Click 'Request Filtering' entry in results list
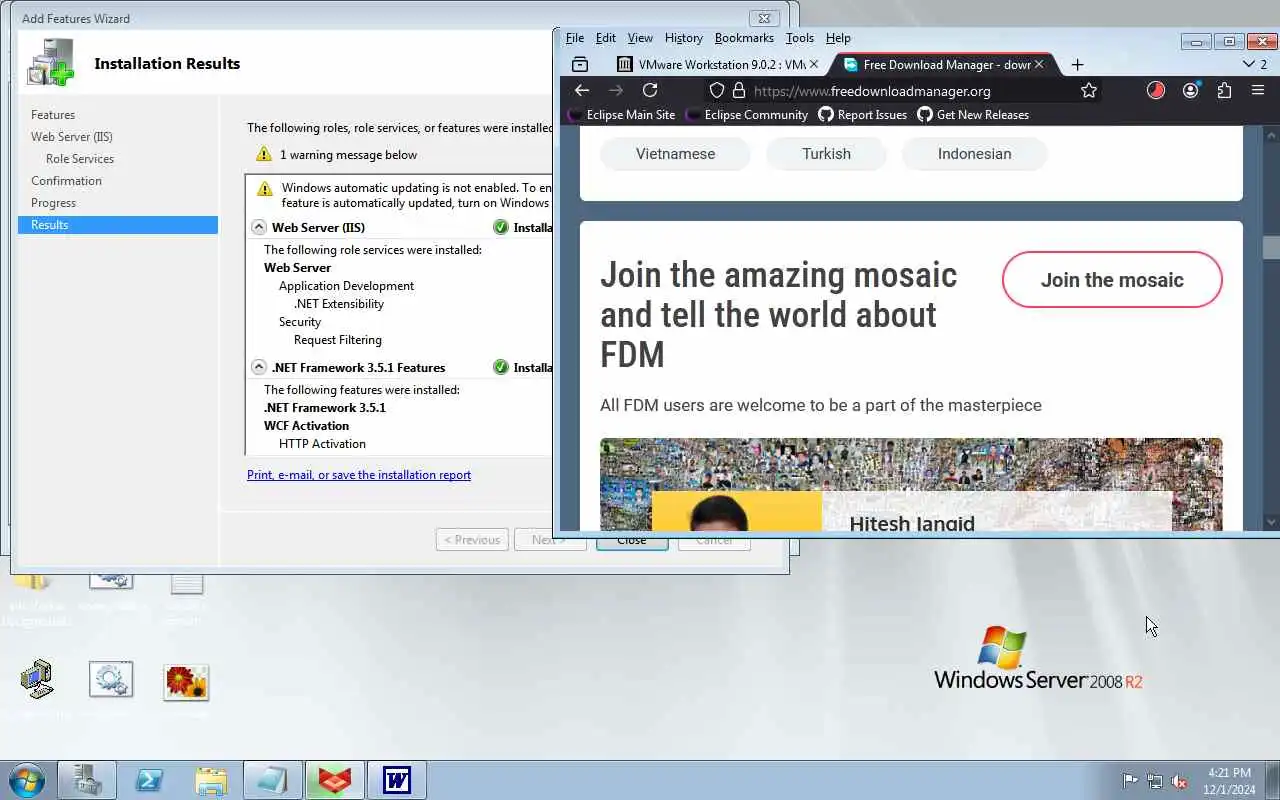1280x800 pixels. (338, 340)
